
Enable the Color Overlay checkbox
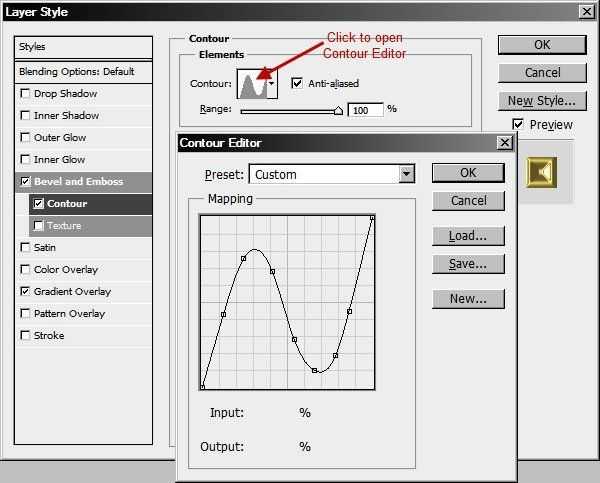25,269
